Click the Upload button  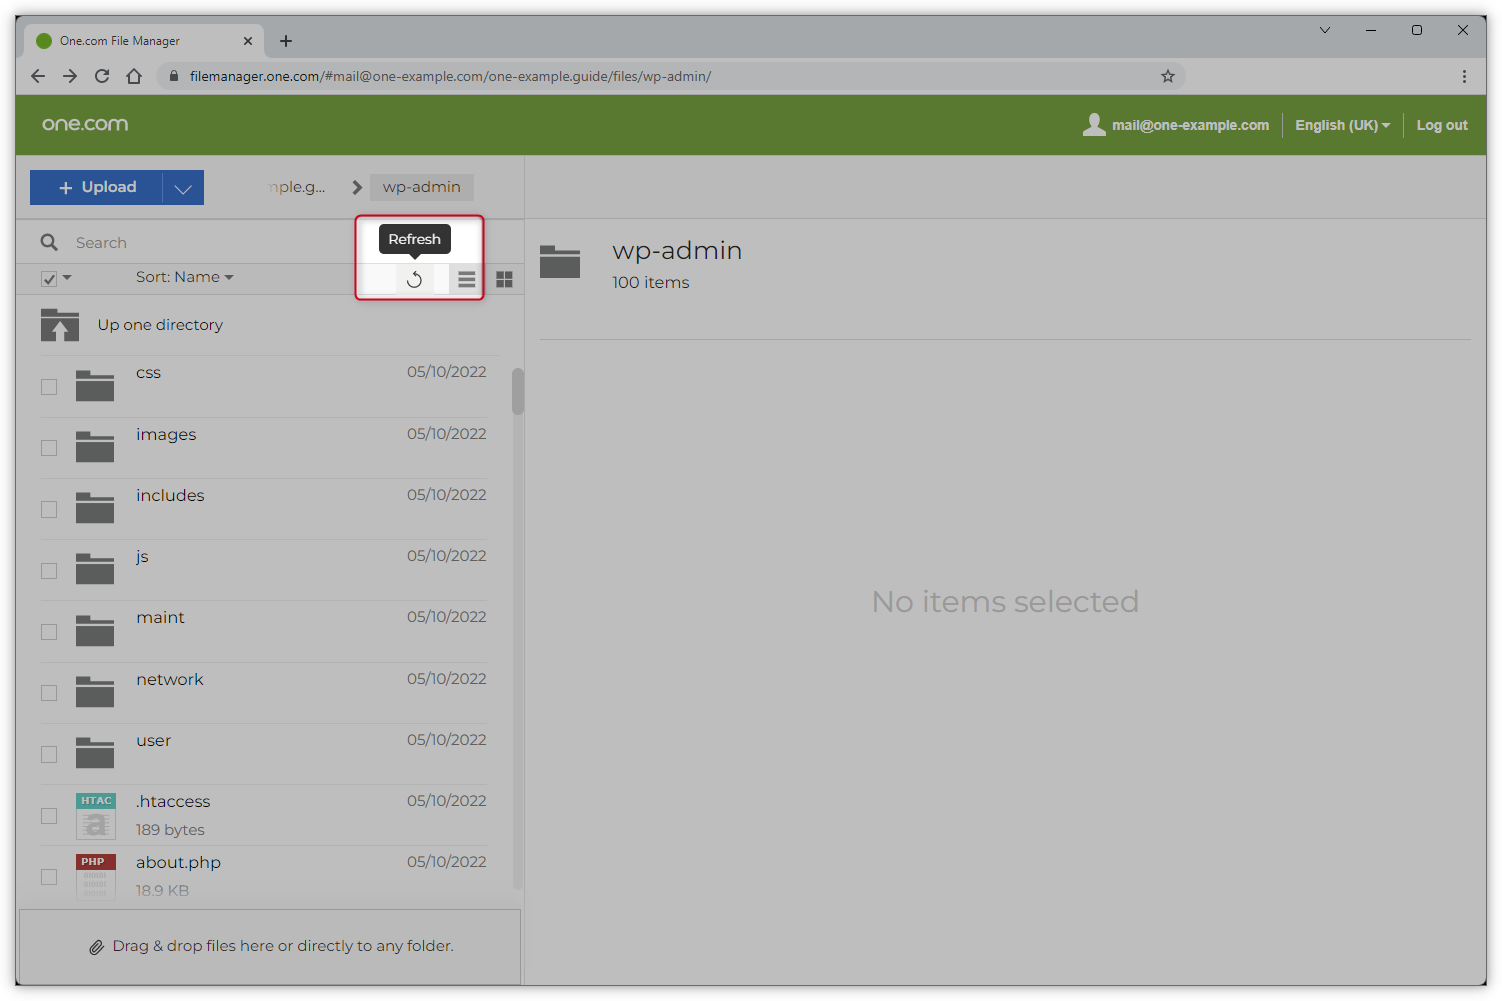[x=97, y=187]
